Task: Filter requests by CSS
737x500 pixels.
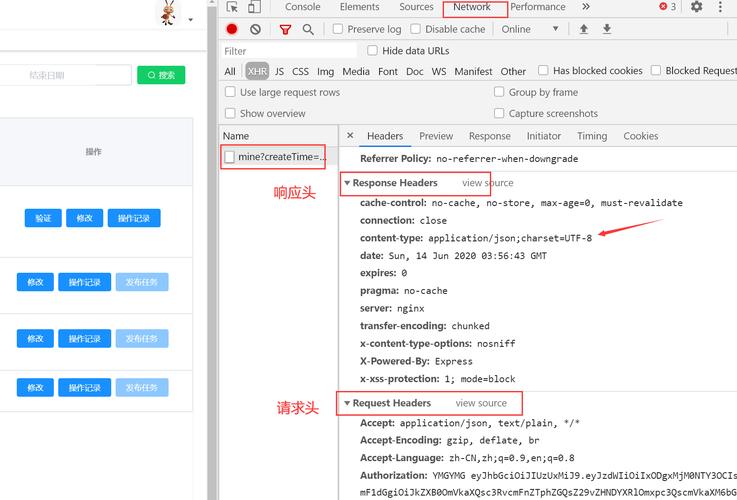Action: tap(300, 71)
